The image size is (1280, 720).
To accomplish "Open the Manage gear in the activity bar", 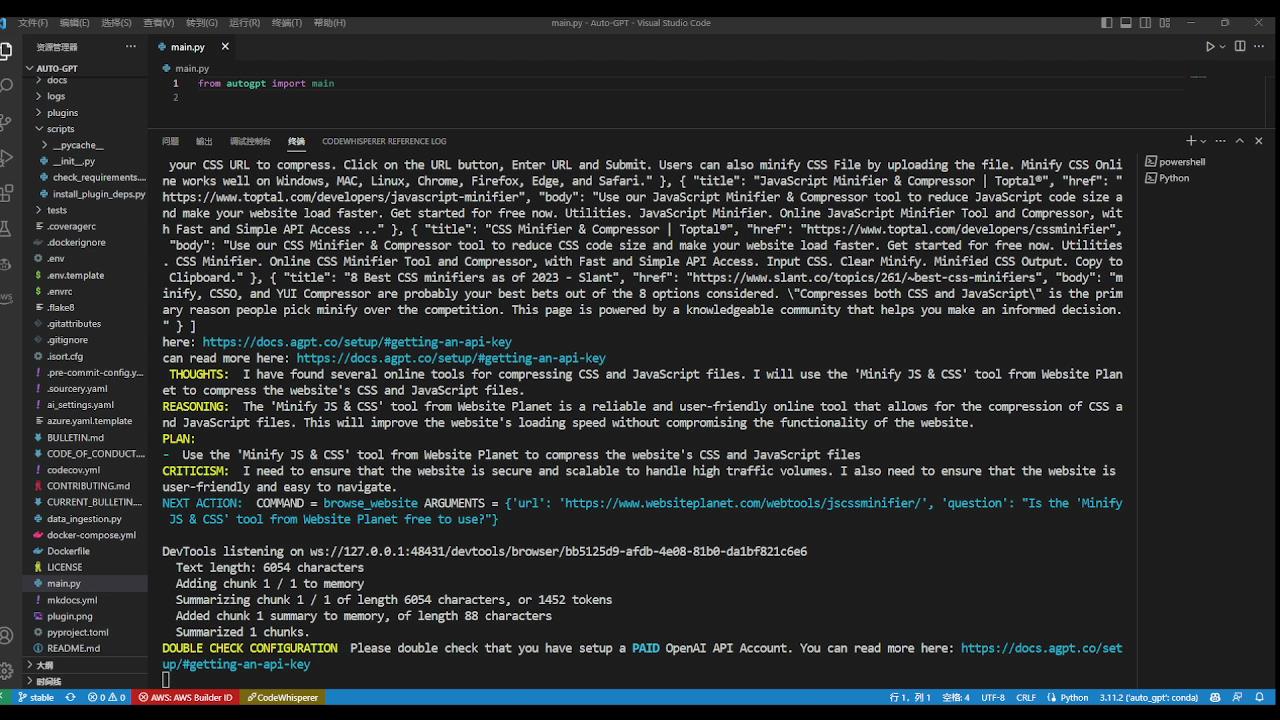I will click(x=6, y=670).
